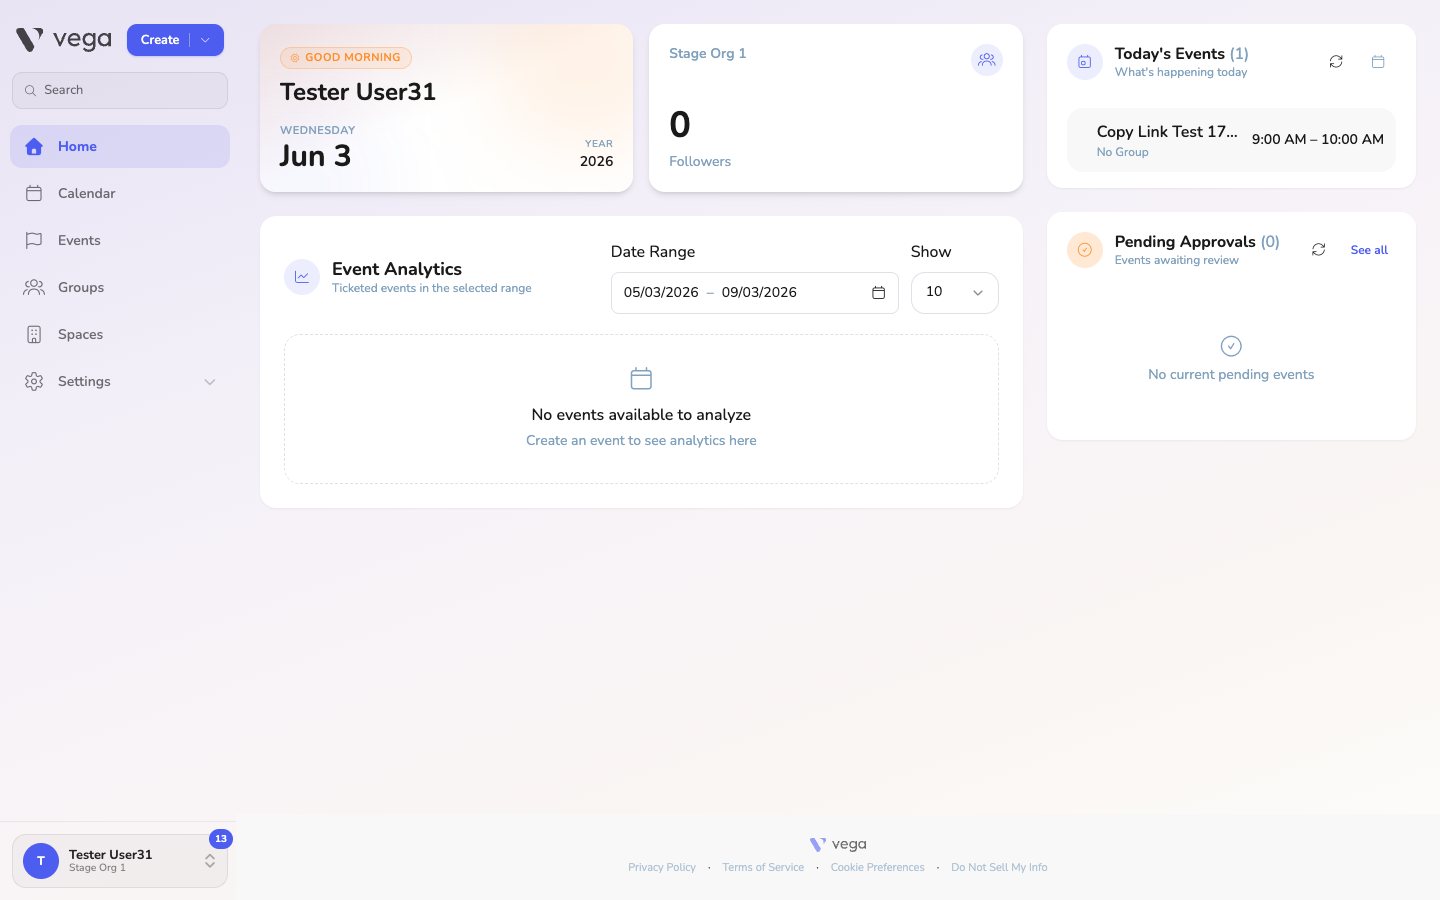Image resolution: width=1440 pixels, height=900 pixels.
Task: Open the Privacy Policy link
Action: [x=662, y=868]
